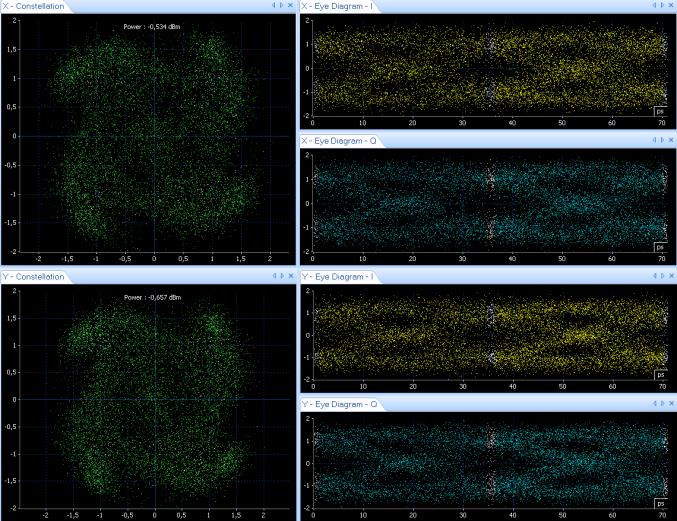This screenshot has width=677, height=521.
Task: Click right tab-scroll arrow in X - Eye Diagram - I panel
Action: [663, 5]
